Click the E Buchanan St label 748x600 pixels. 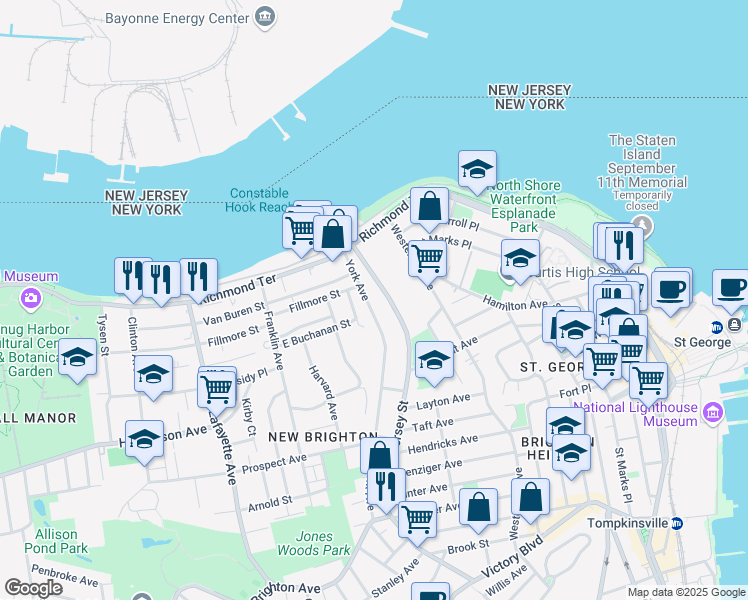point(317,334)
